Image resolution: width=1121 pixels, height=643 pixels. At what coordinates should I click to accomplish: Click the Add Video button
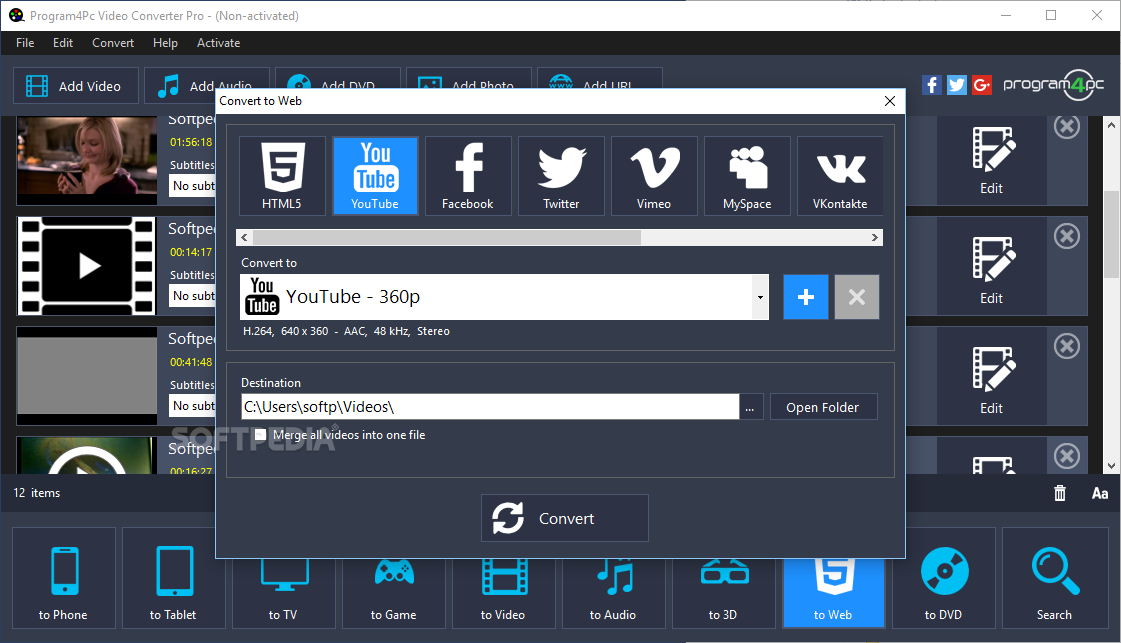pos(76,86)
